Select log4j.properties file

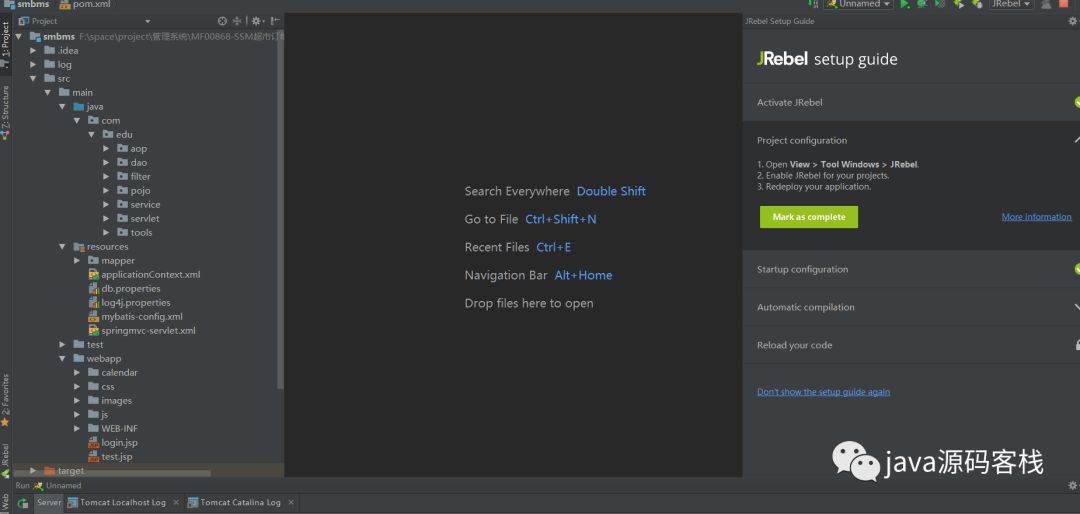(x=129, y=302)
